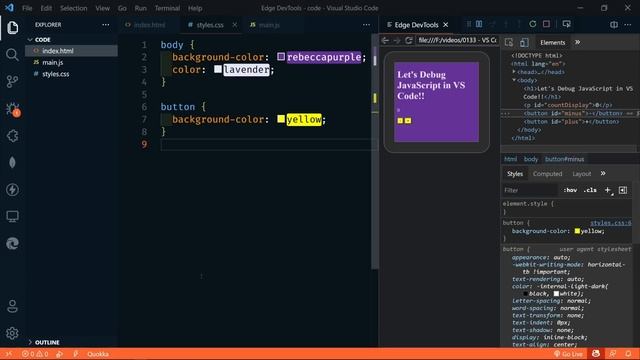Toggle the .cls classes panel
The width and height of the screenshot is (640, 360).
click(x=590, y=190)
